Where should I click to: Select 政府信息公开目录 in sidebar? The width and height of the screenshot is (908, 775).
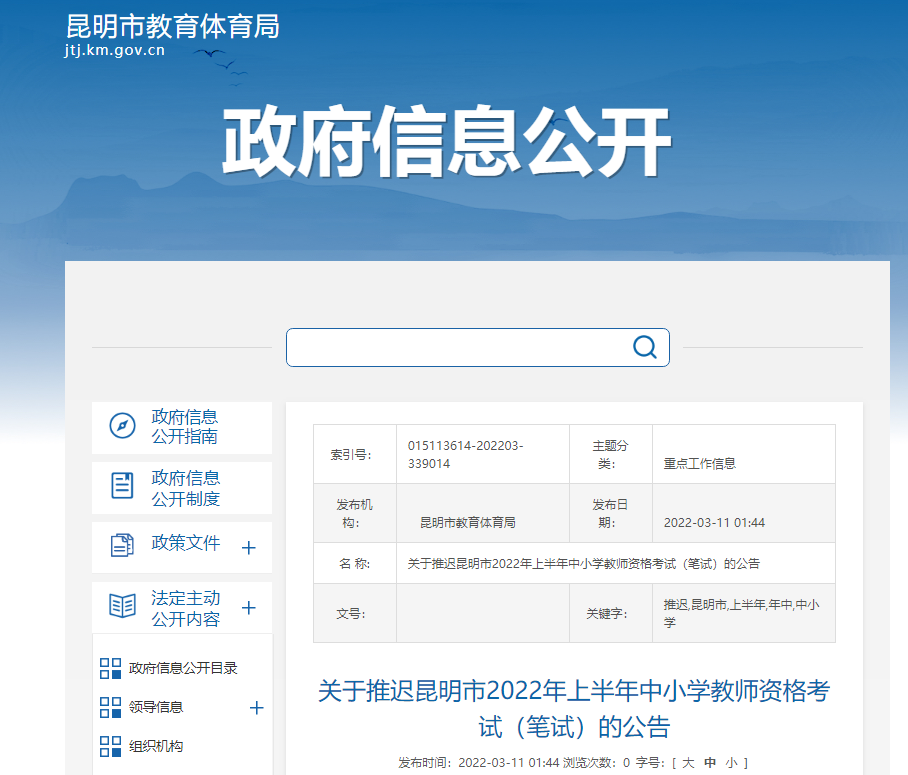point(183,668)
